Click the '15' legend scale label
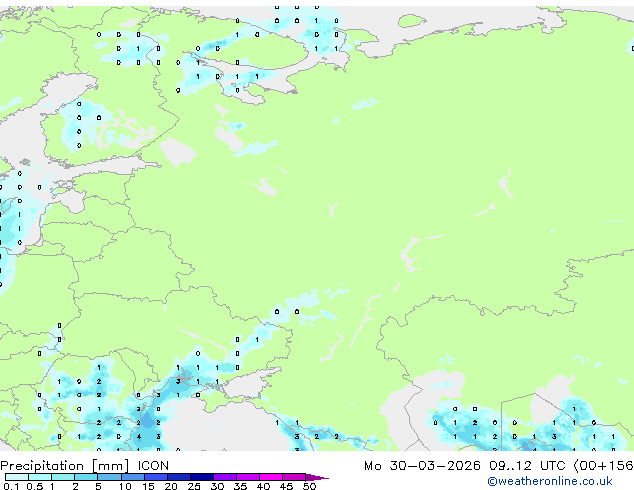Image resolution: width=634 pixels, height=490 pixels. click(148, 486)
